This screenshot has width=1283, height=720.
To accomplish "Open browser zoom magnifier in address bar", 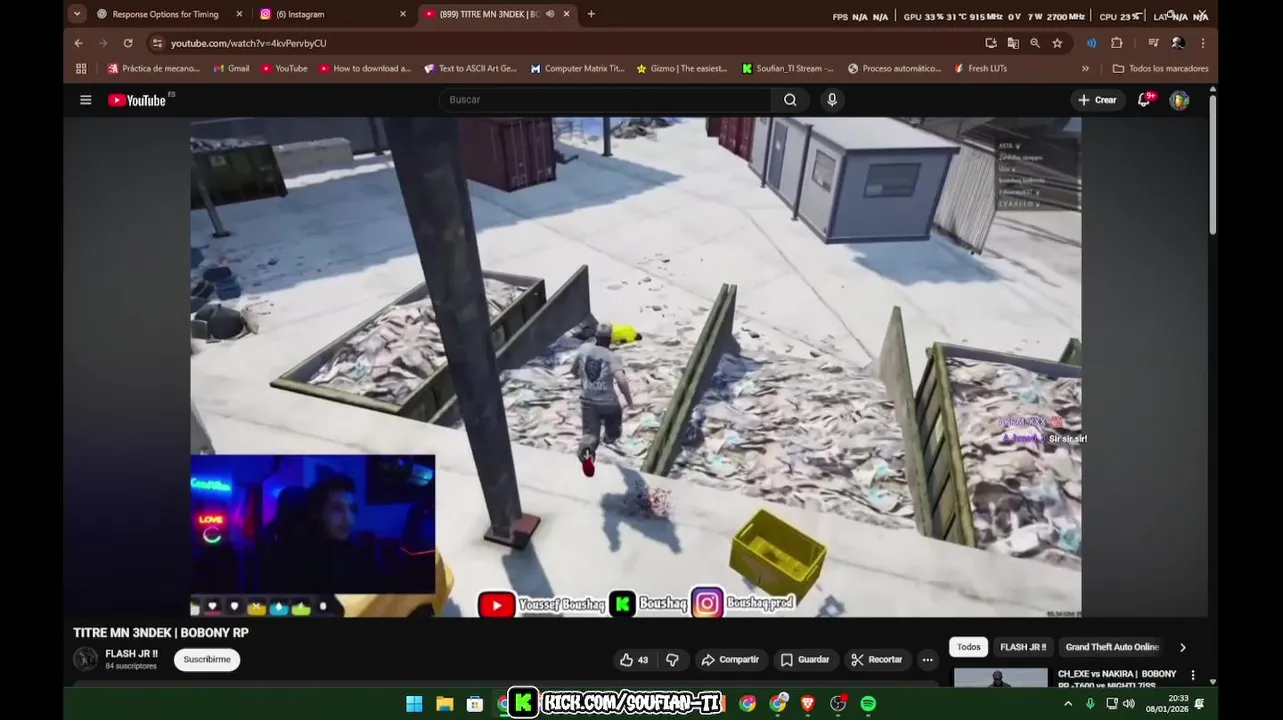I will [x=1035, y=43].
